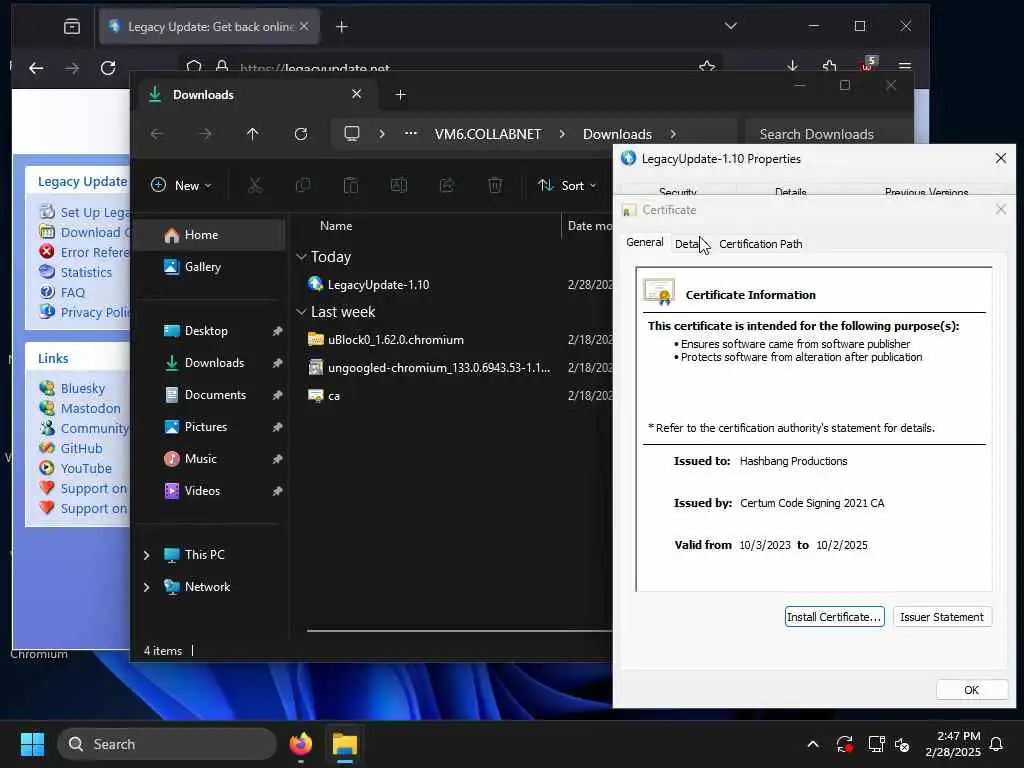Switch to certificate General tab
1024x768 pixels.
[644, 242]
